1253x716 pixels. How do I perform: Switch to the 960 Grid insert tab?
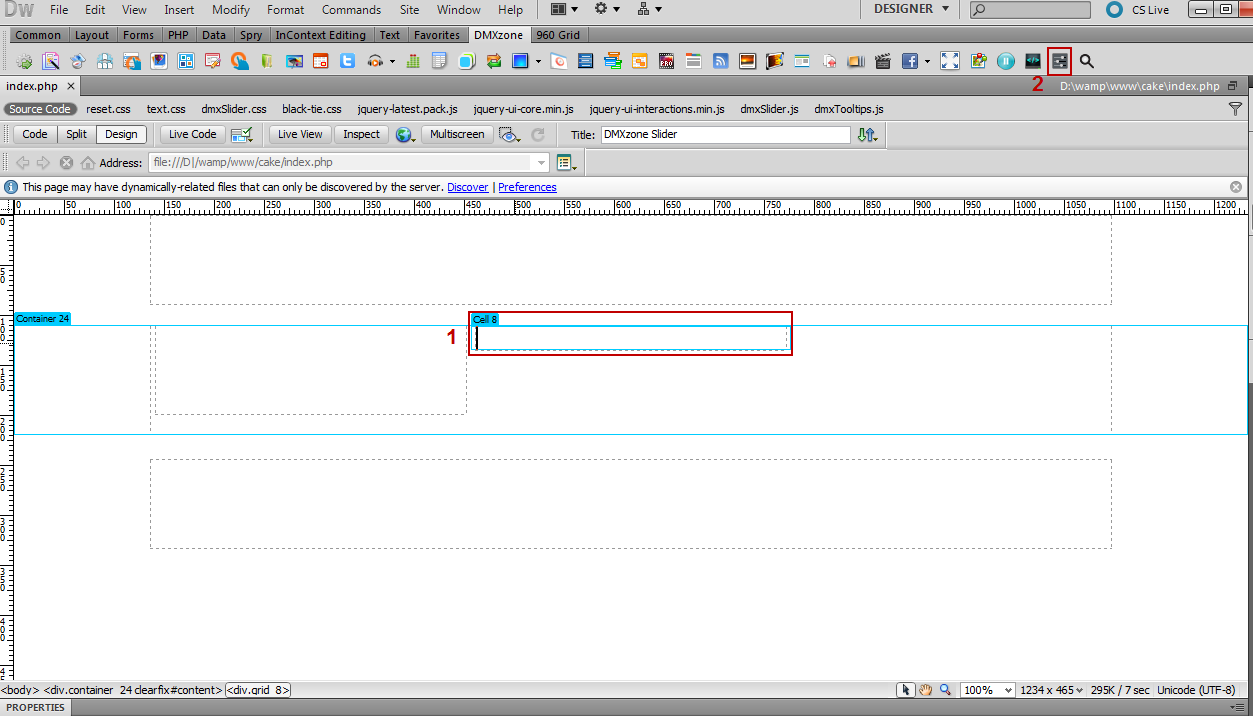tap(557, 35)
